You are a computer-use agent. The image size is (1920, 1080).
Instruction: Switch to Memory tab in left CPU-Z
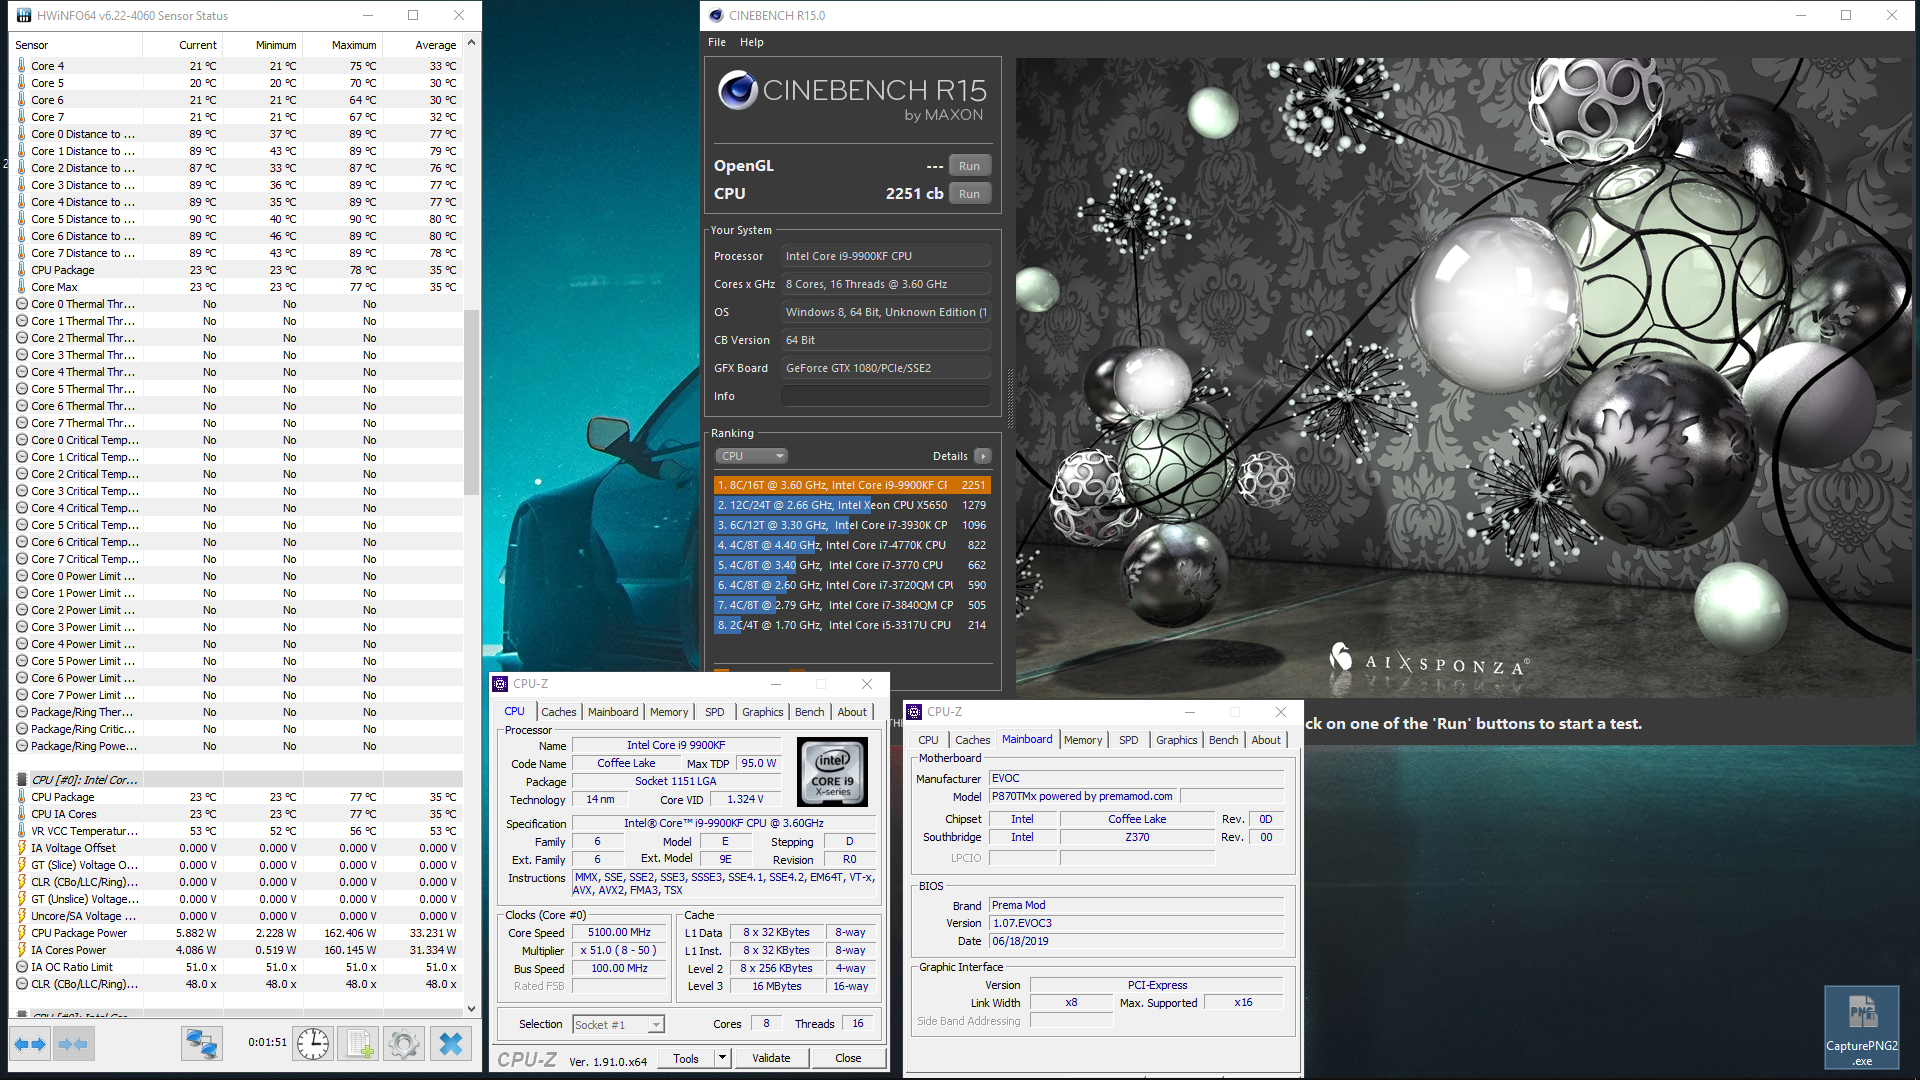pos(668,712)
